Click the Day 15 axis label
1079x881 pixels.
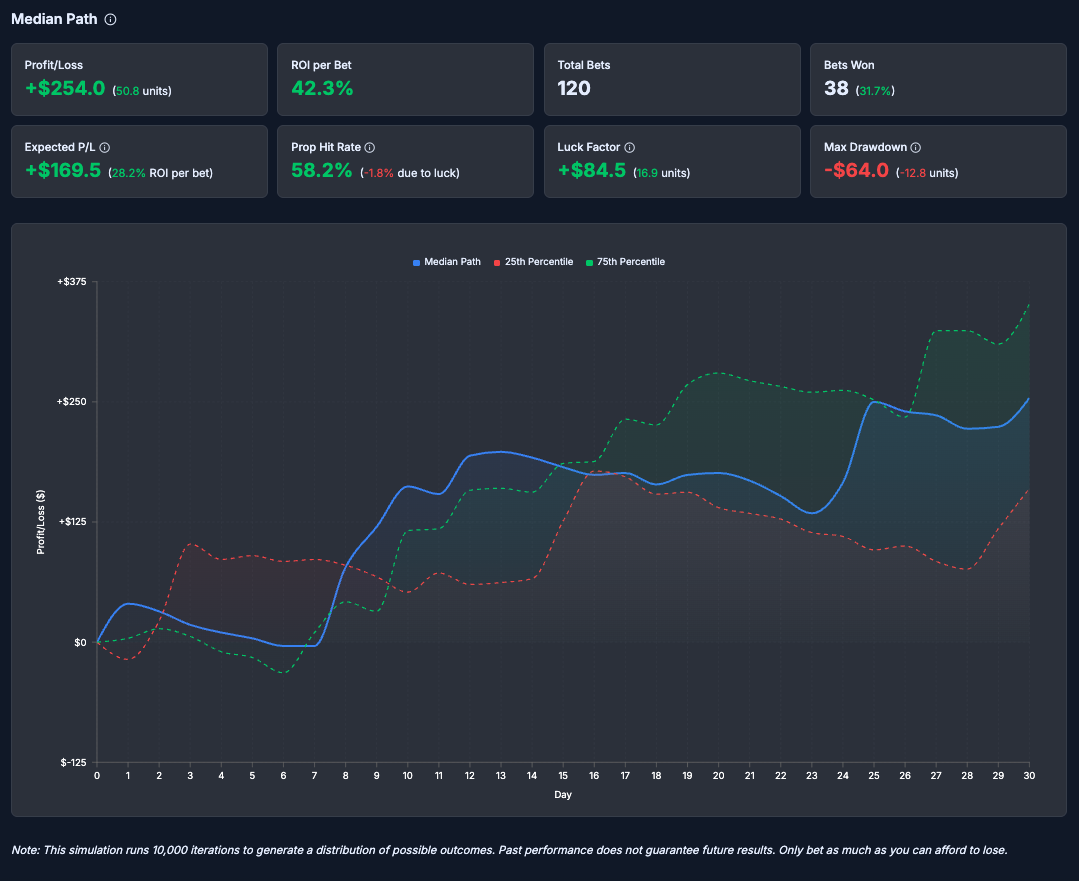[x=563, y=775]
